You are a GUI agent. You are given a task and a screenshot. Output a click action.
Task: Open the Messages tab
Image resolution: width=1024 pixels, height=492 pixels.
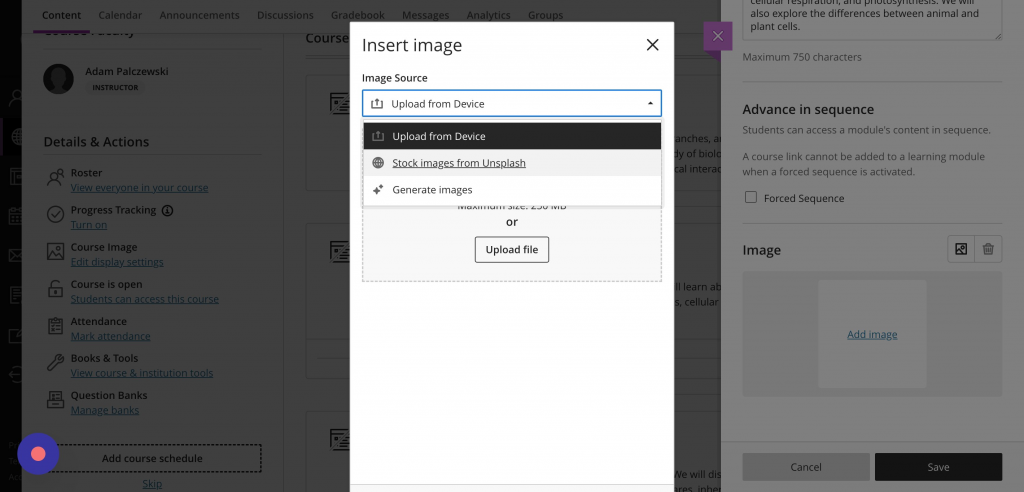(x=425, y=15)
